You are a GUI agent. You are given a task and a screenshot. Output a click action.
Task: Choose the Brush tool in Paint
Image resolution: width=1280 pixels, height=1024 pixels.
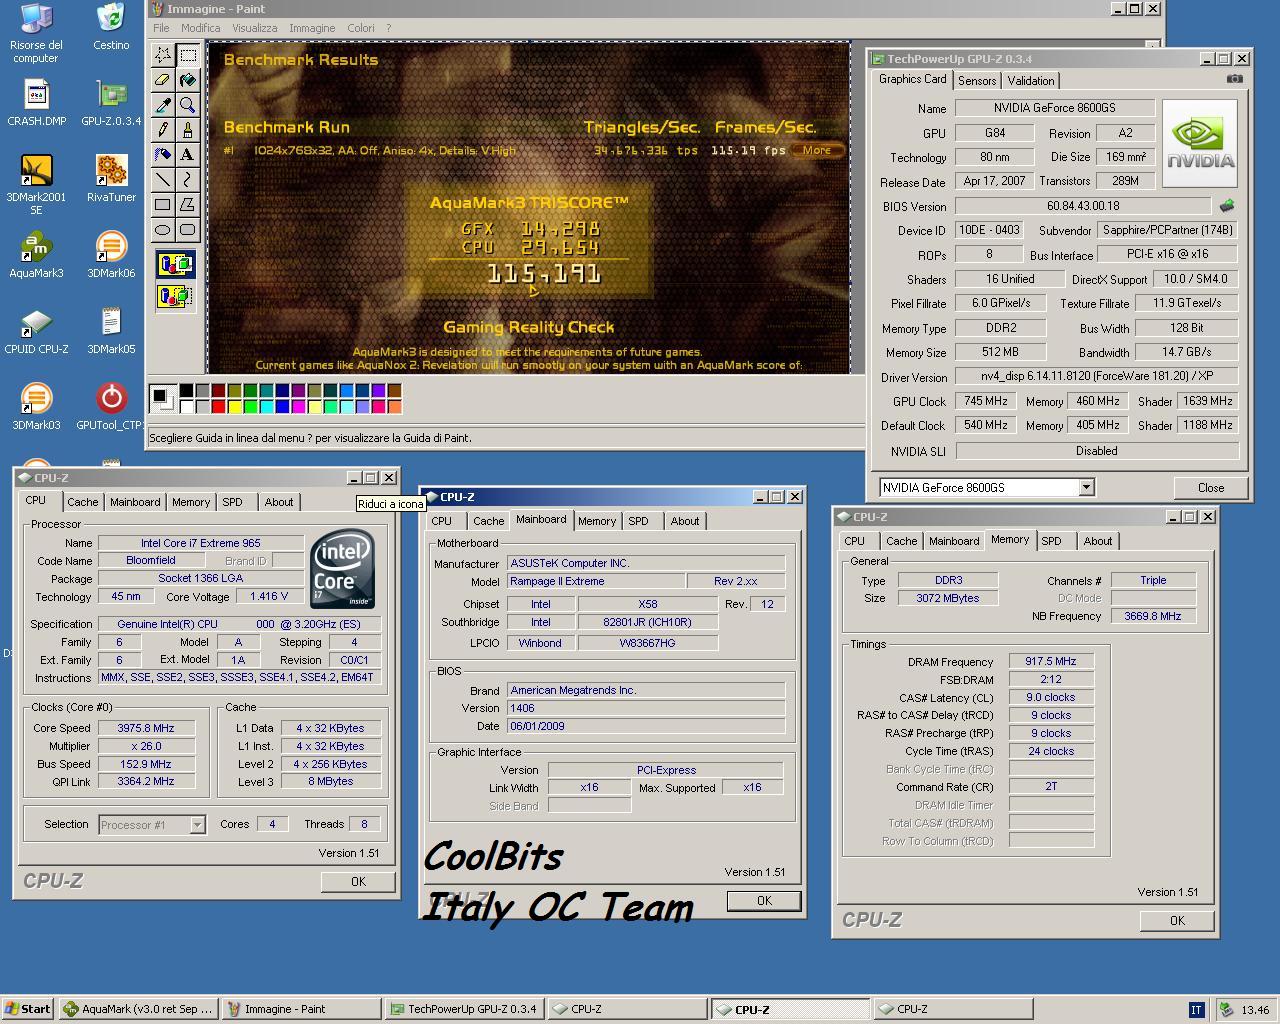click(x=187, y=130)
